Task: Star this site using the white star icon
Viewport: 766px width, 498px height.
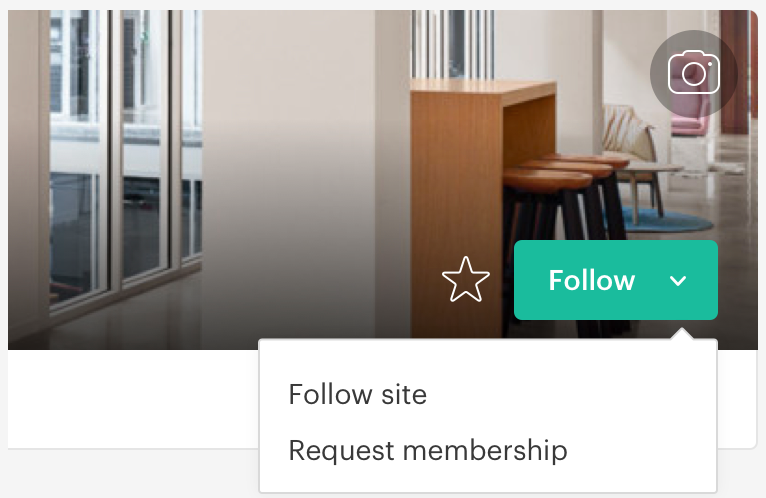Action: pyautogui.click(x=466, y=280)
